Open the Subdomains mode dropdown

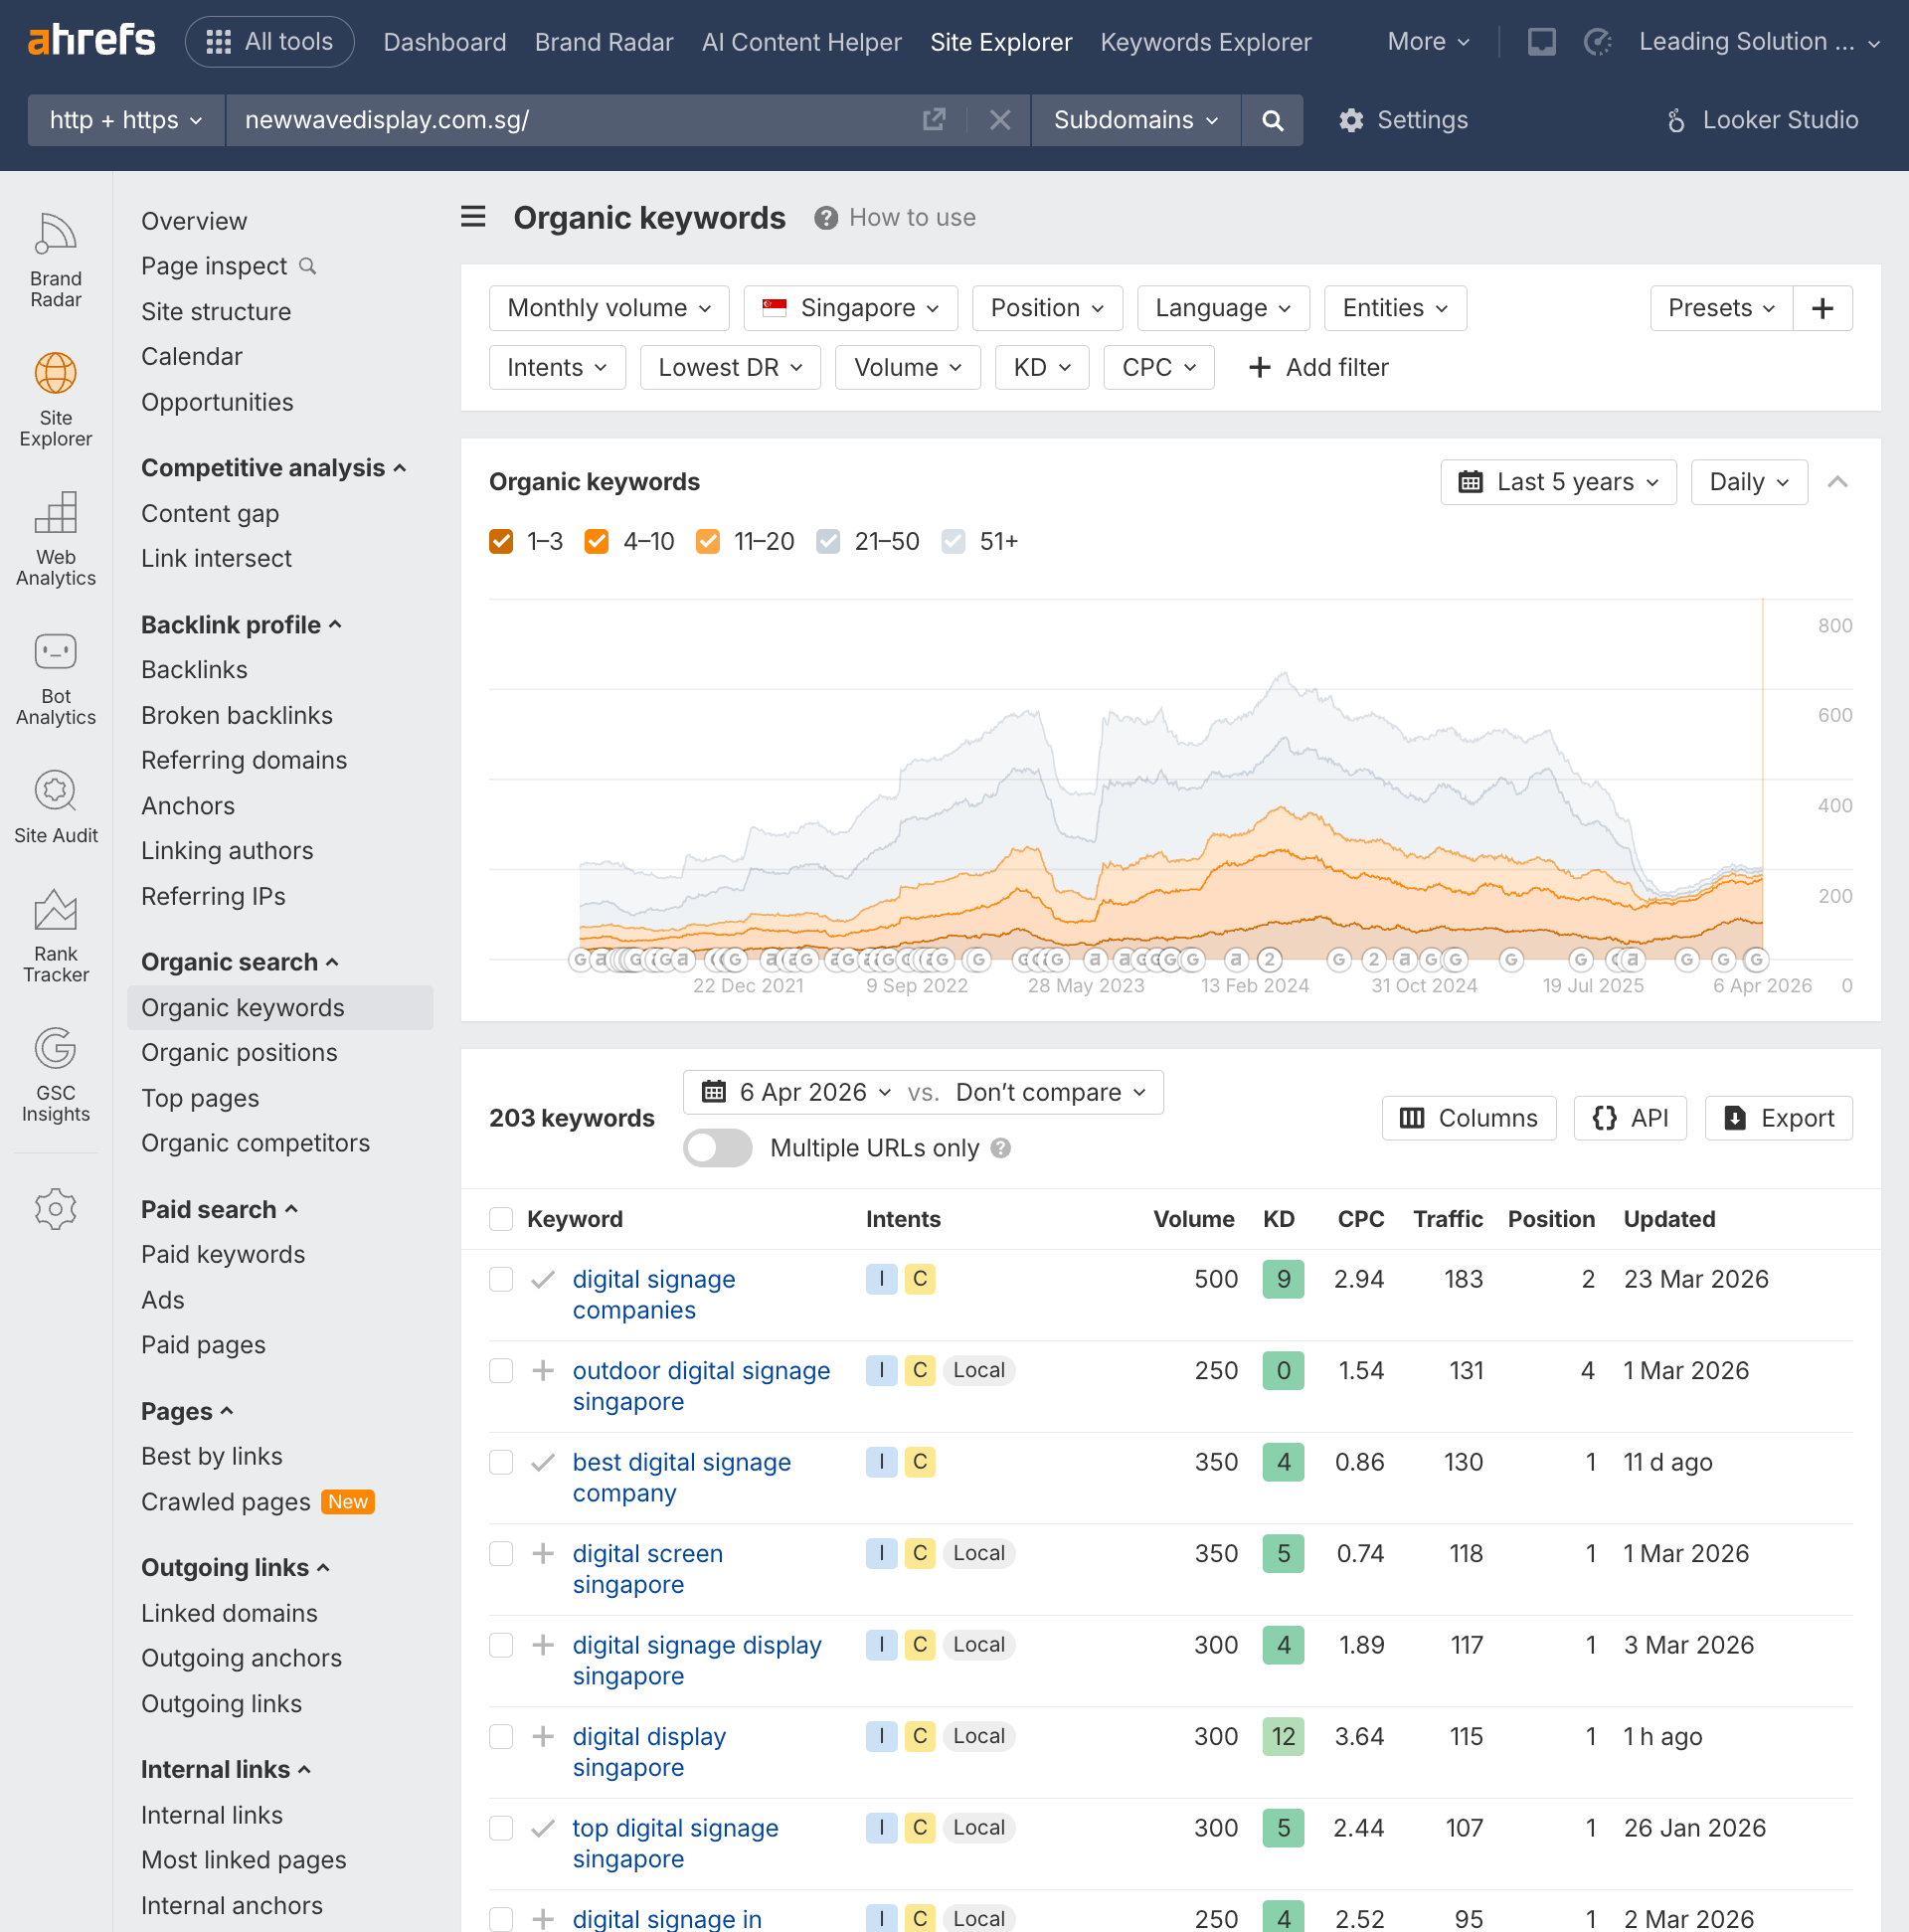[1136, 120]
